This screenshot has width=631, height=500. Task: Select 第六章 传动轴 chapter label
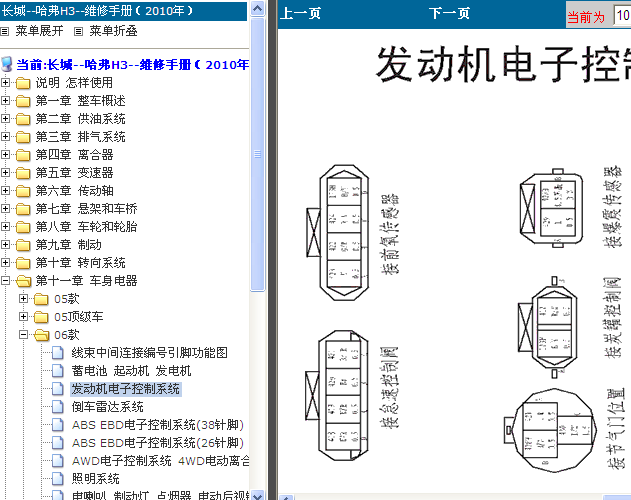click(74, 191)
